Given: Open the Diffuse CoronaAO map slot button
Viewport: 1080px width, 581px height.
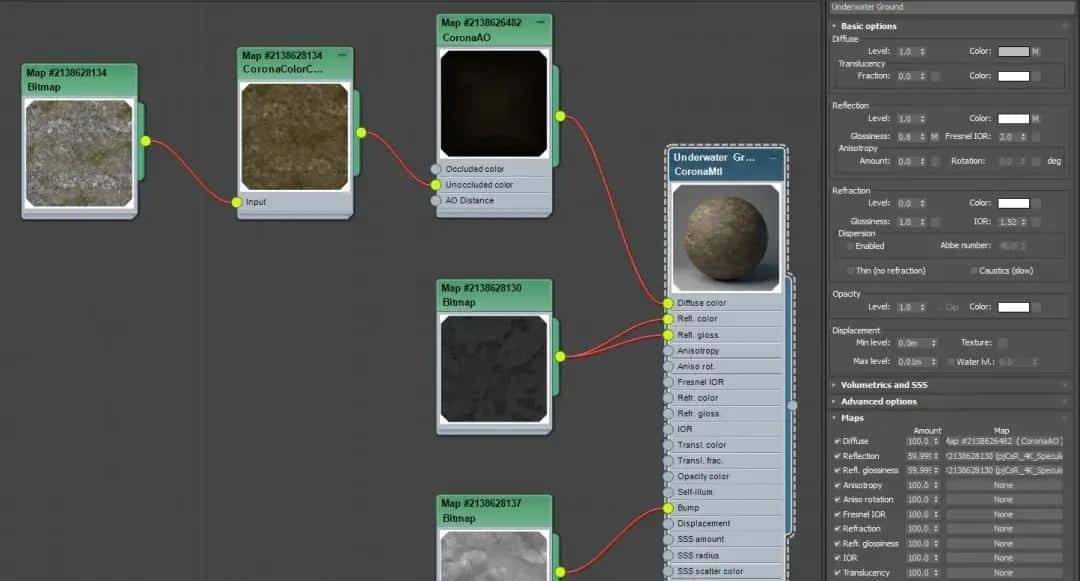Looking at the screenshot, I should pos(1004,441).
